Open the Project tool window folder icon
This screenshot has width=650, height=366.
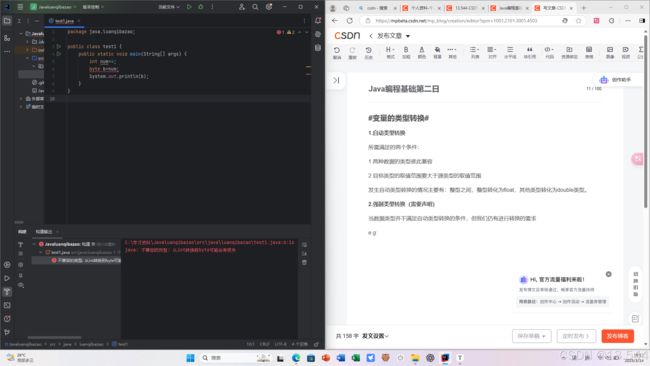[x=7, y=21]
